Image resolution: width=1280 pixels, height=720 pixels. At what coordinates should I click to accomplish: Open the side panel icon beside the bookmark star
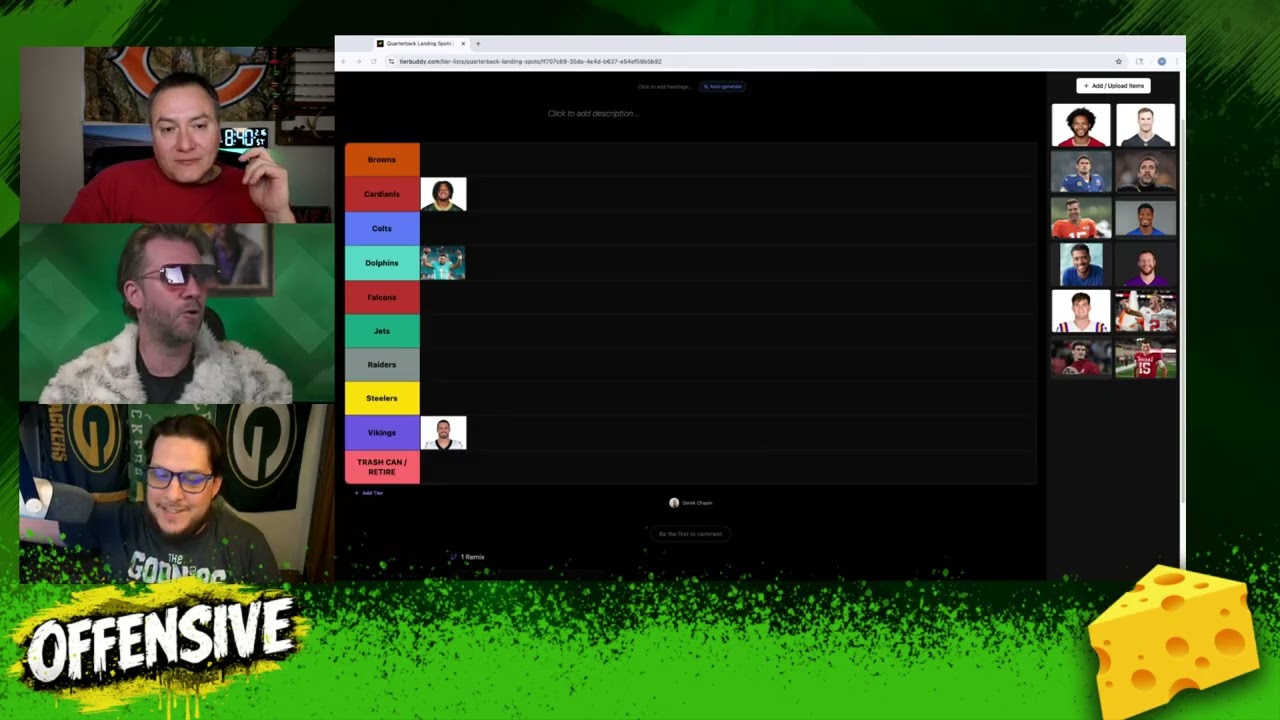1139,61
